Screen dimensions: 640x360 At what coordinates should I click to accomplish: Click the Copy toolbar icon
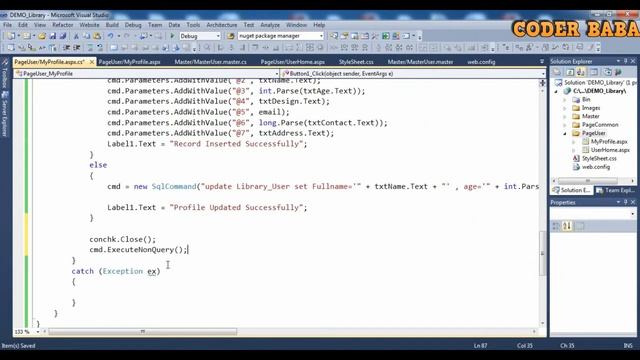click(86, 36)
